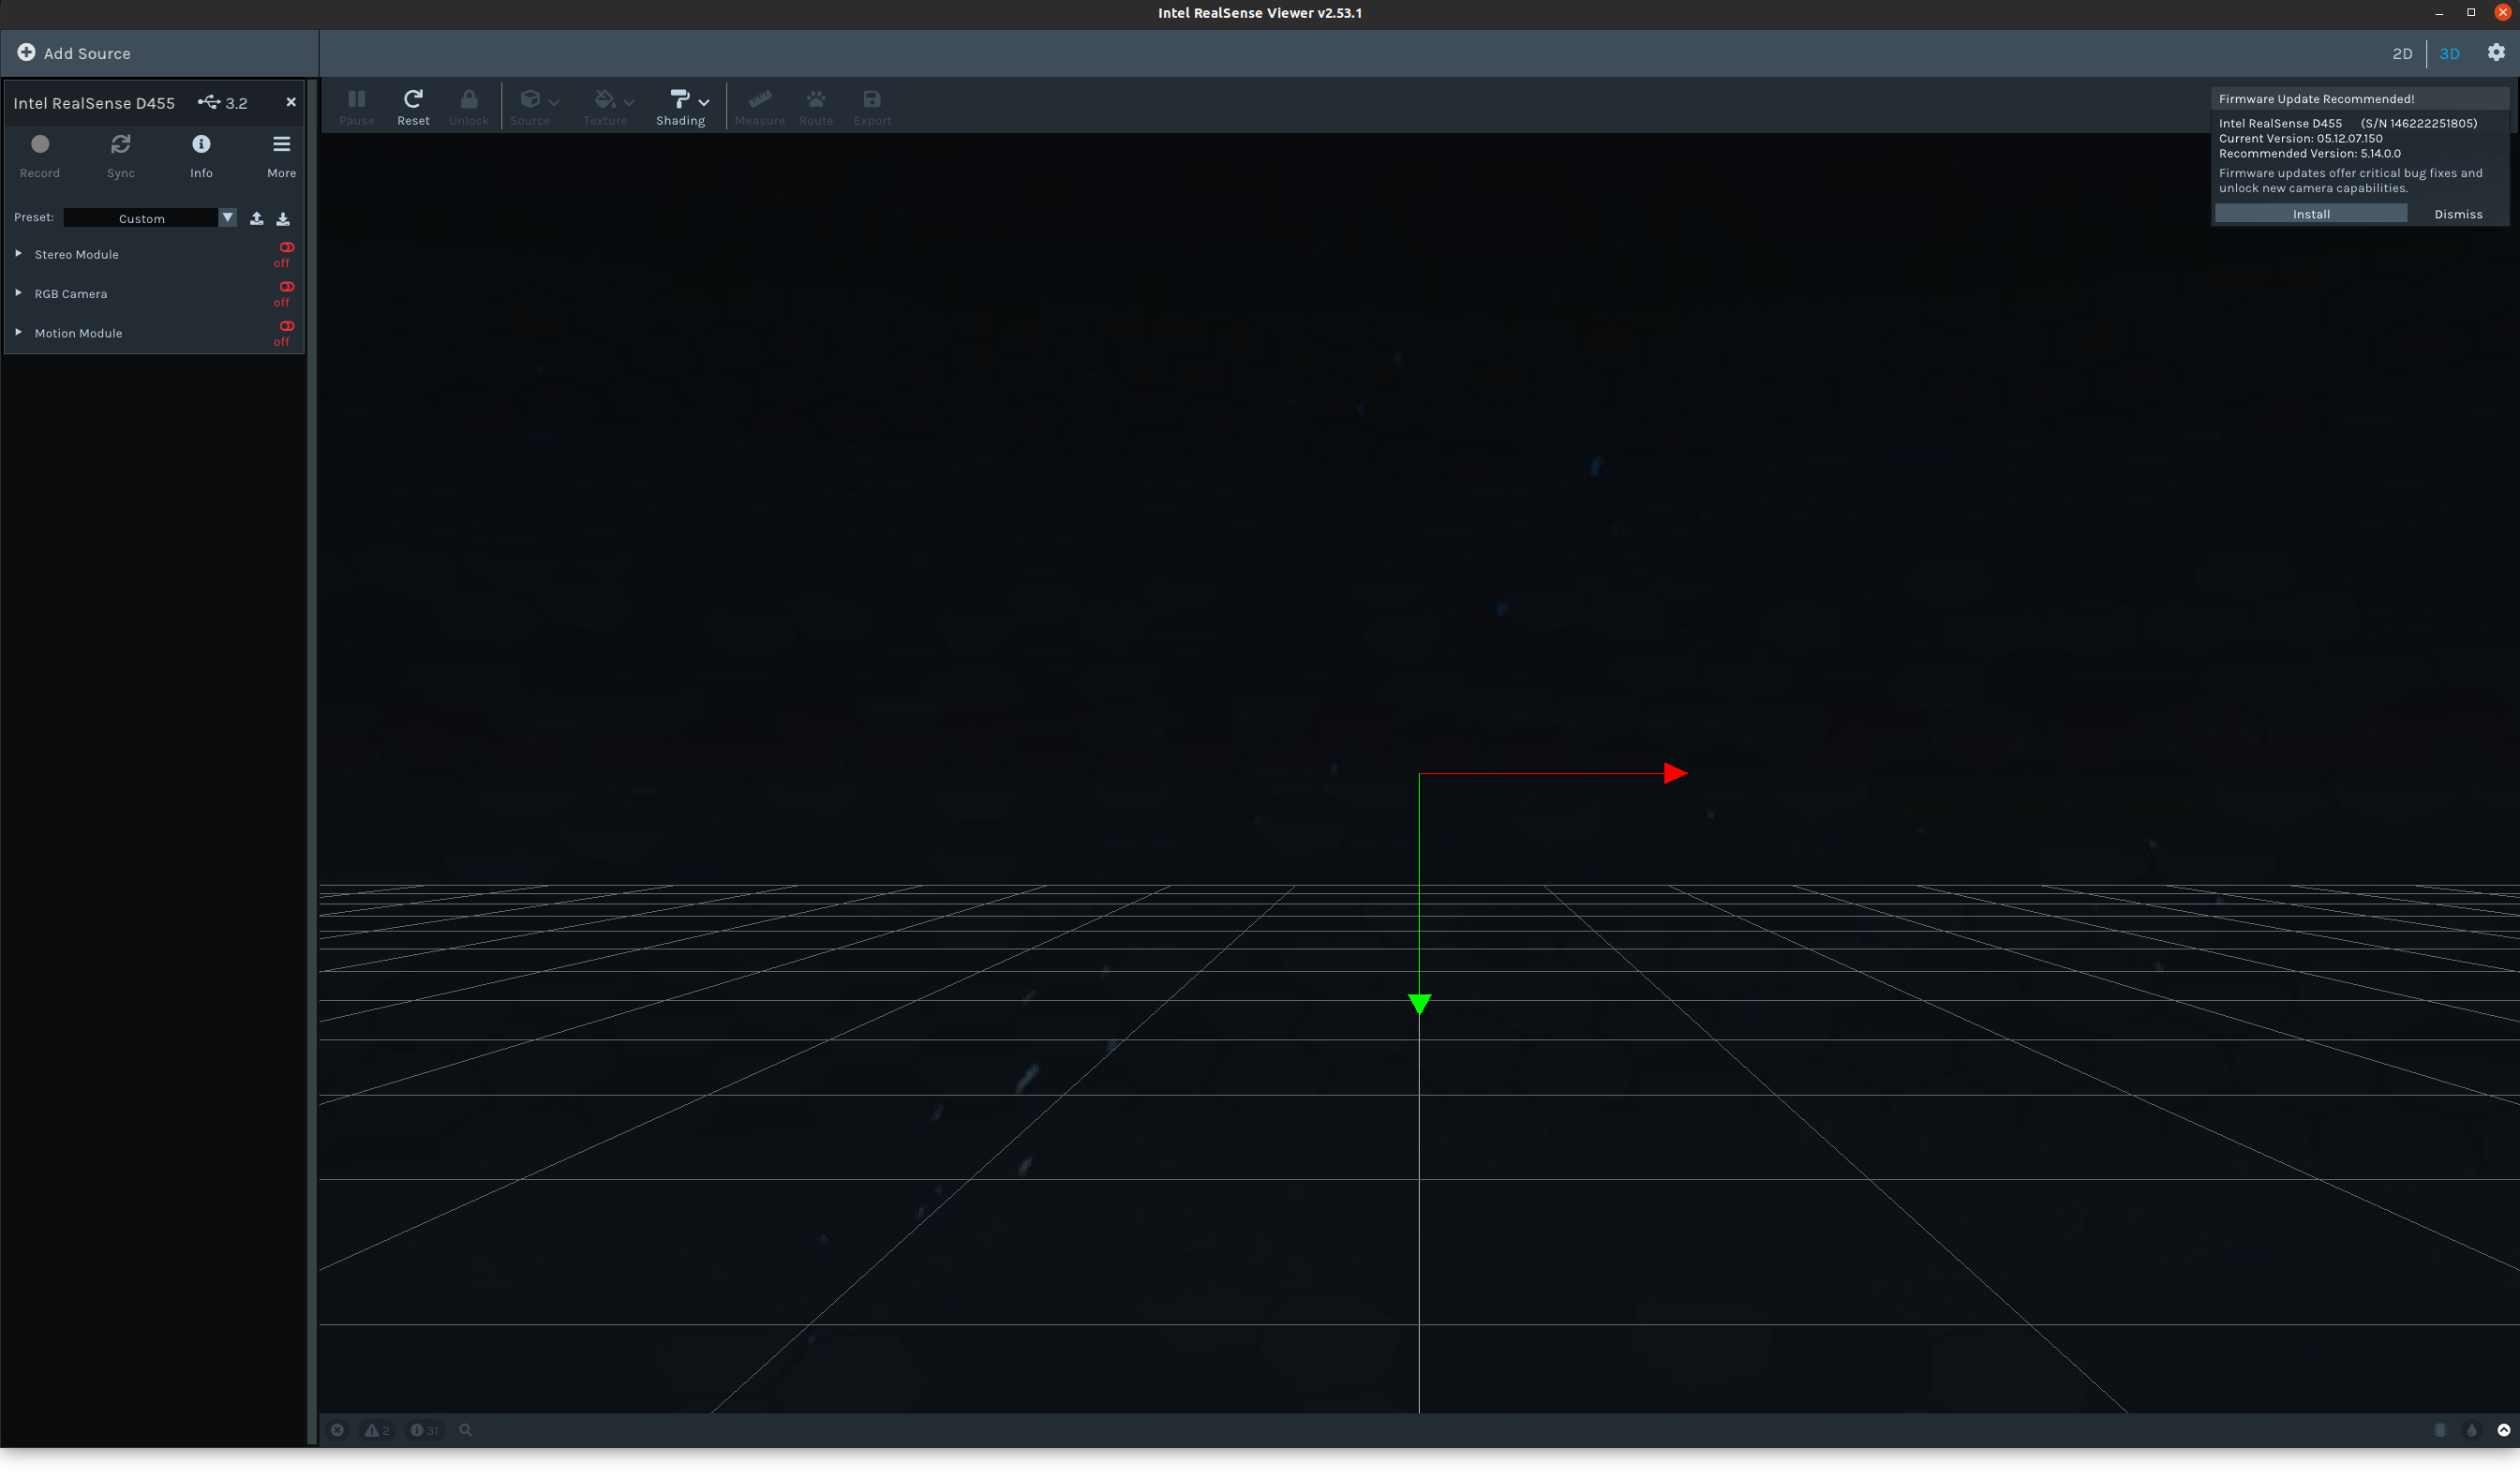Open the Preset Custom dropdown
Screen dimensions: 2520x1479
227,218
